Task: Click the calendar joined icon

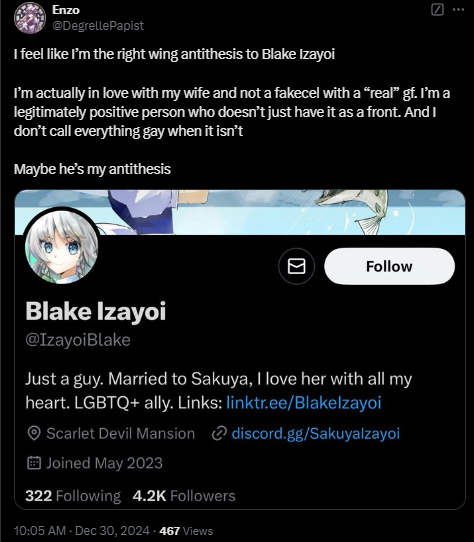Action: pyautogui.click(x=34, y=463)
